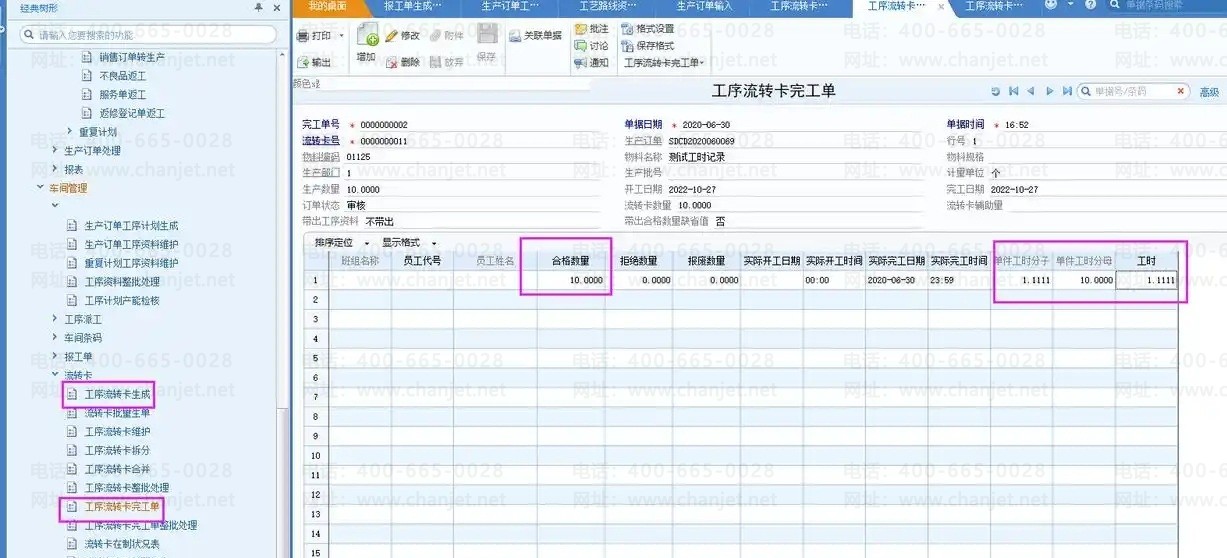Expand the 报表 tree node
The width and height of the screenshot is (1227, 558).
55,169
